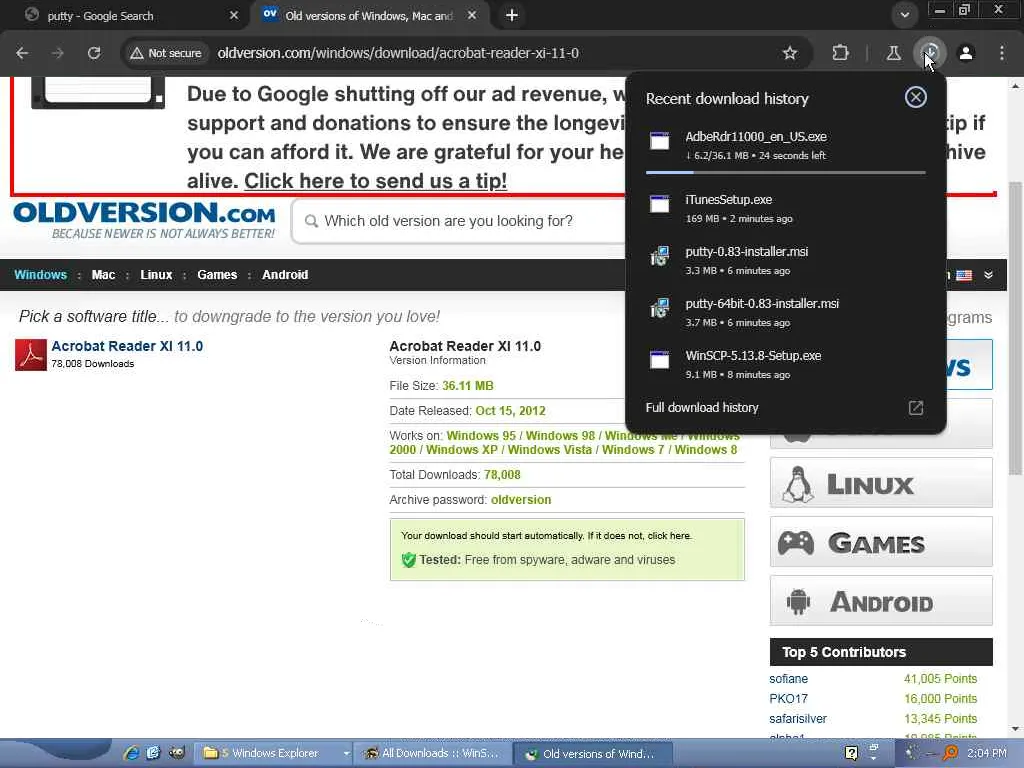1024x768 pixels.
Task: Click the AdbeRdr11000_en_US.exe file icon
Action: [x=660, y=140]
